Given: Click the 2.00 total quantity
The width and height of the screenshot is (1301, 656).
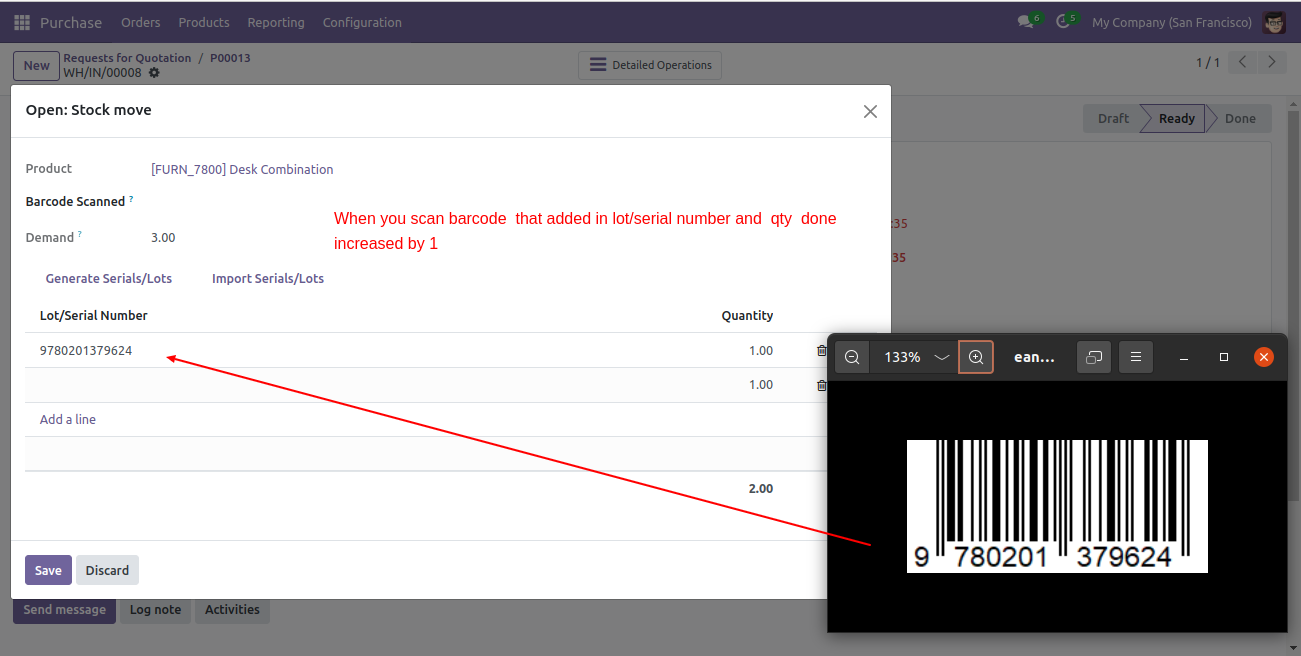Looking at the screenshot, I should pos(761,489).
